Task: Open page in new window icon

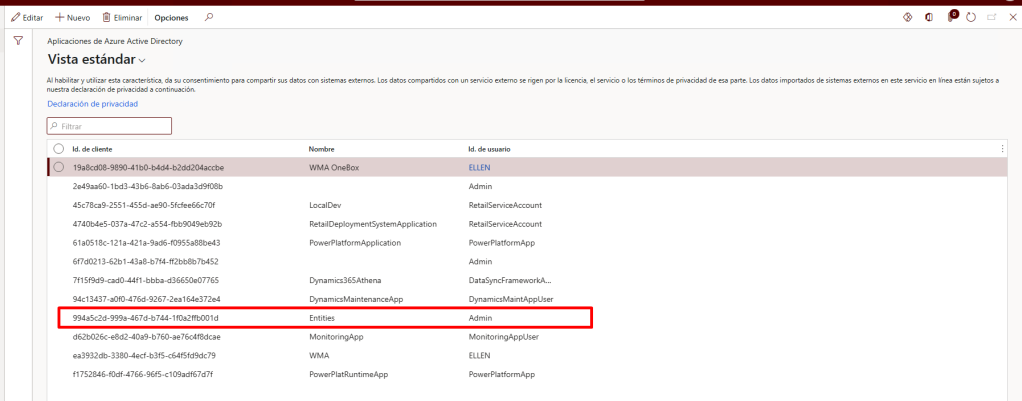Action: (992, 17)
